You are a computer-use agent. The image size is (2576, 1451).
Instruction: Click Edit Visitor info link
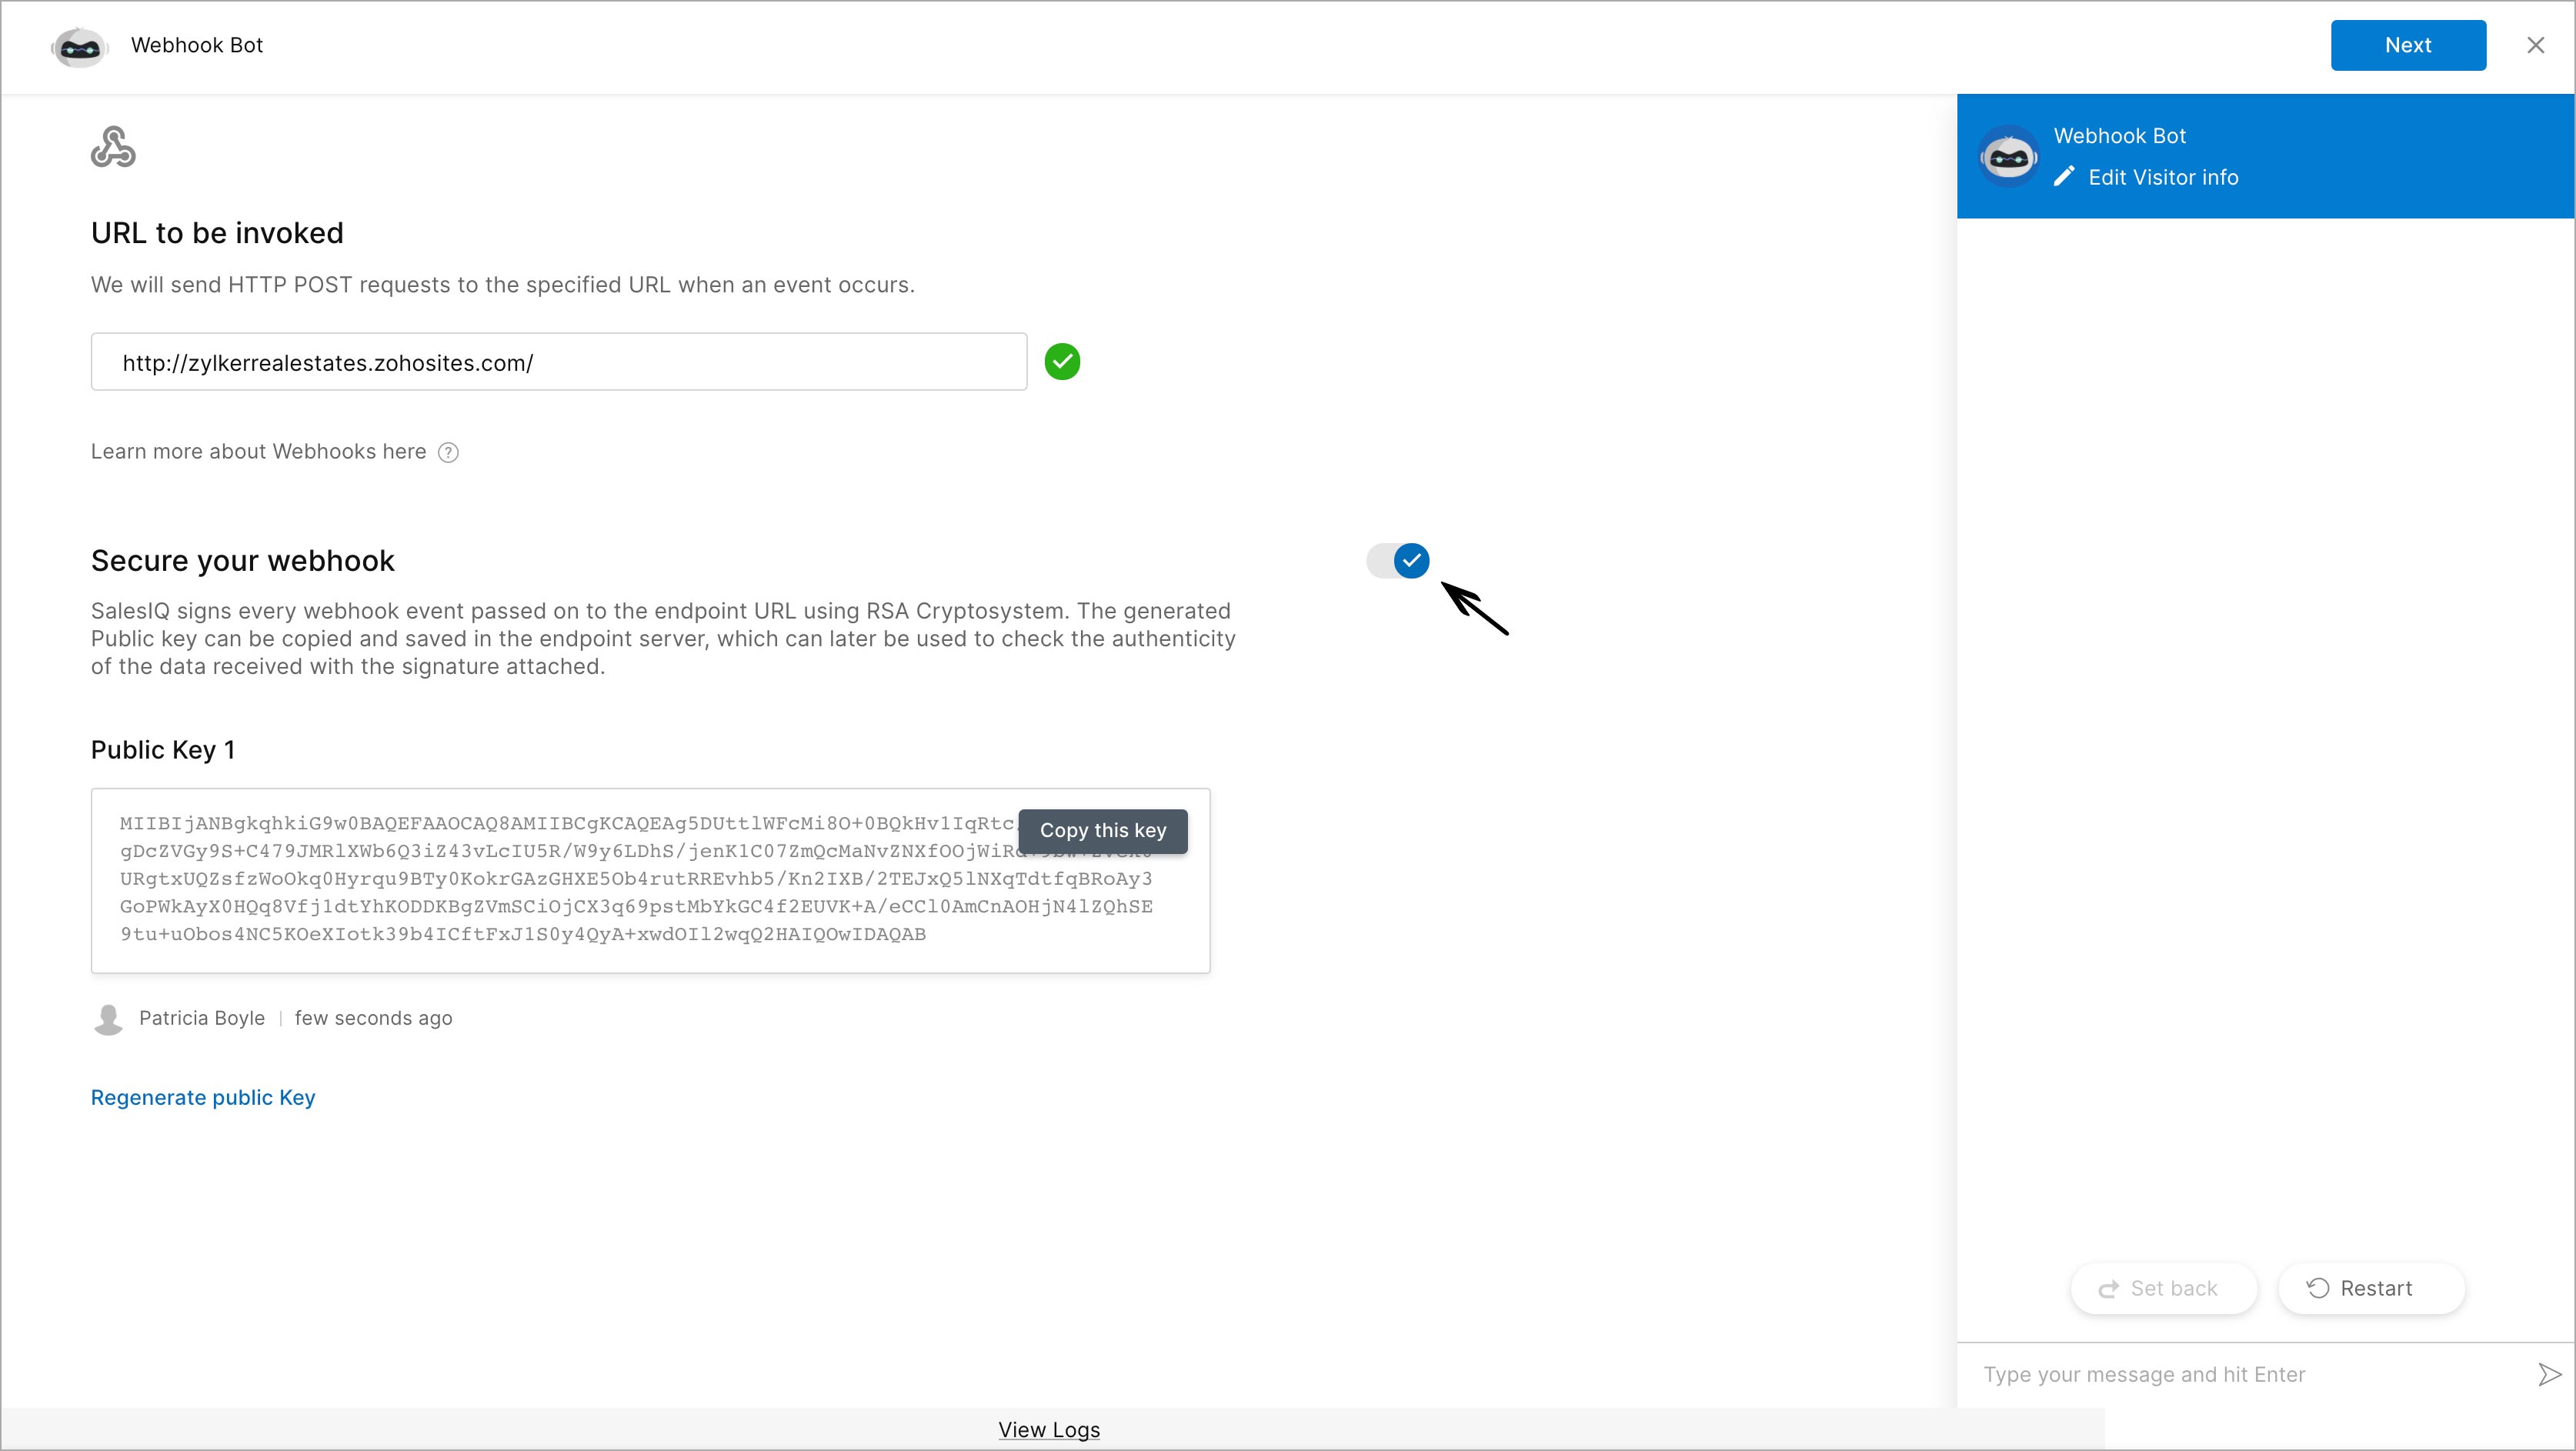pos(2163,178)
